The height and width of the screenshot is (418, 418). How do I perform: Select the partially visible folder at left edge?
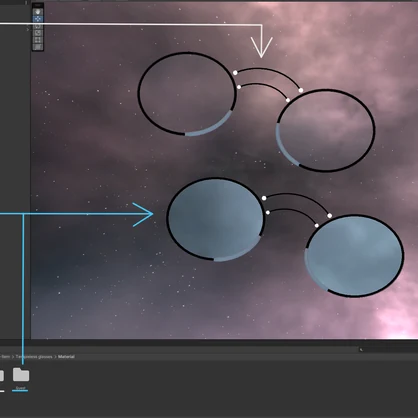(x=2, y=376)
